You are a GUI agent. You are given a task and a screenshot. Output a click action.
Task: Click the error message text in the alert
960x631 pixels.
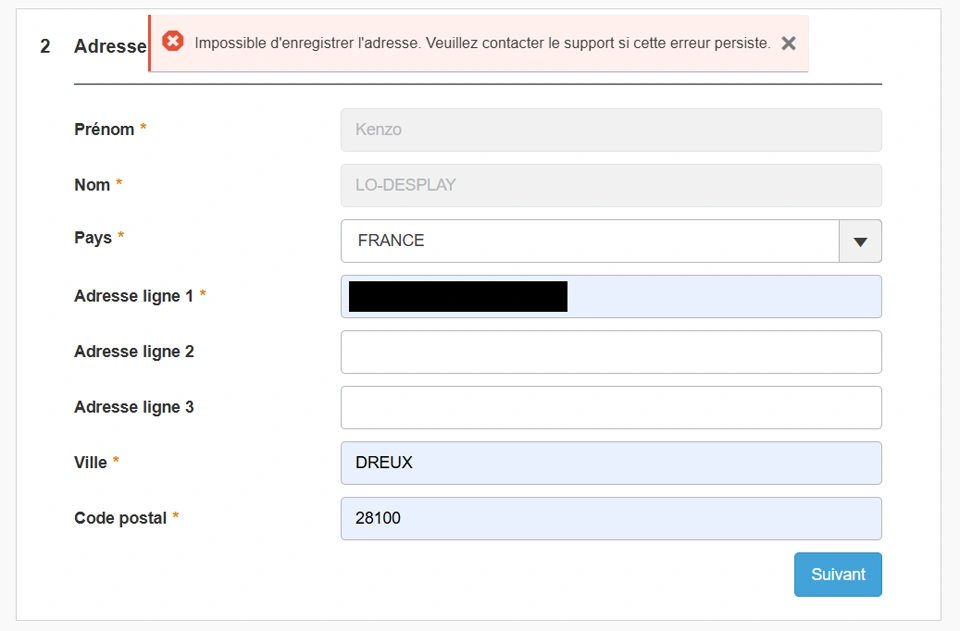(482, 43)
